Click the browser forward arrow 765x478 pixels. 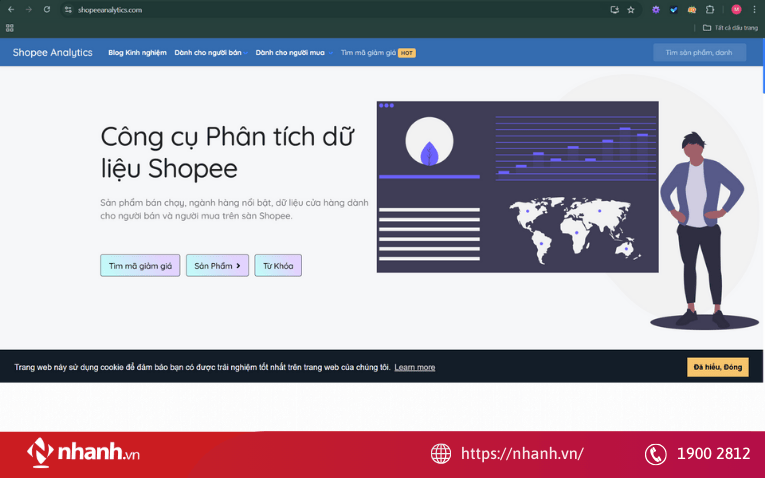[x=29, y=9]
